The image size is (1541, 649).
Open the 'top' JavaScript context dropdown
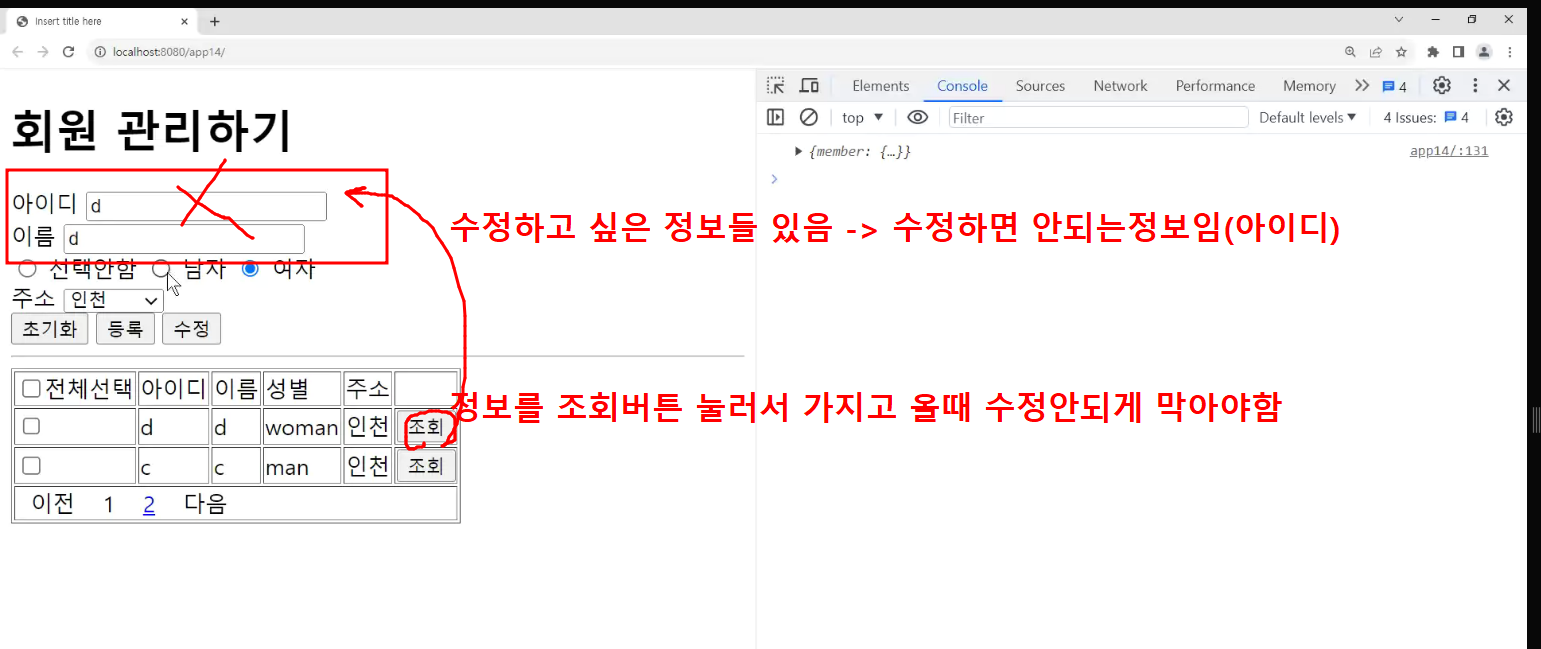pyautogui.click(x=863, y=117)
